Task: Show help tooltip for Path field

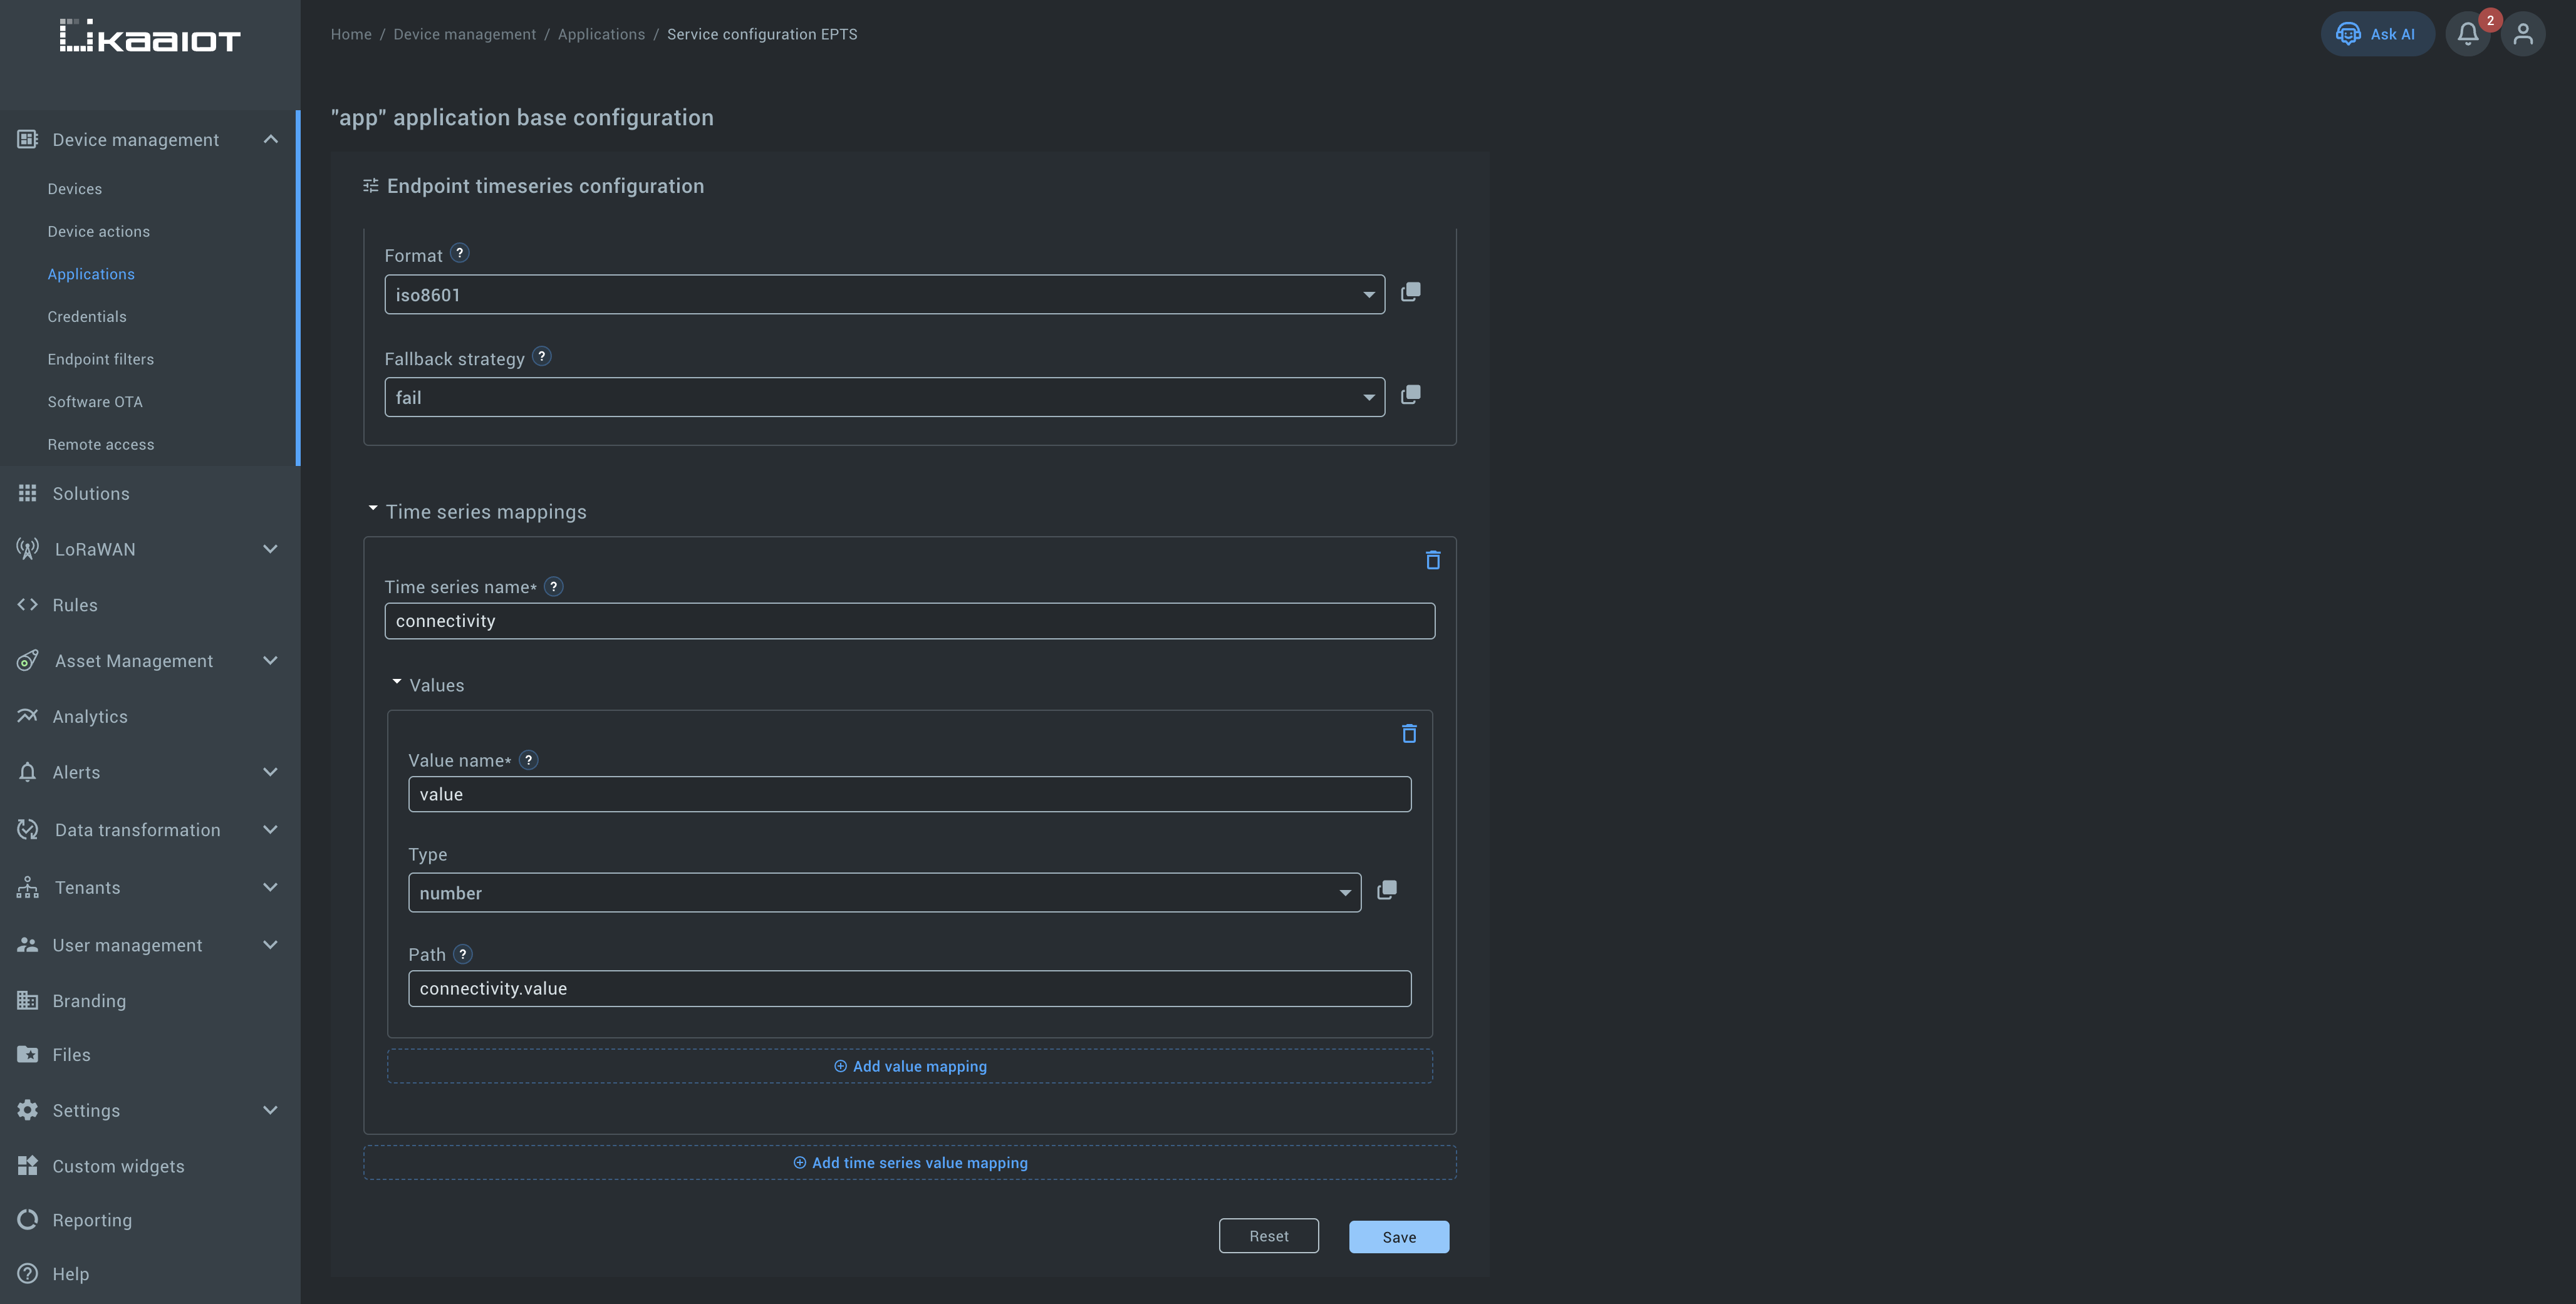Action: pos(463,954)
